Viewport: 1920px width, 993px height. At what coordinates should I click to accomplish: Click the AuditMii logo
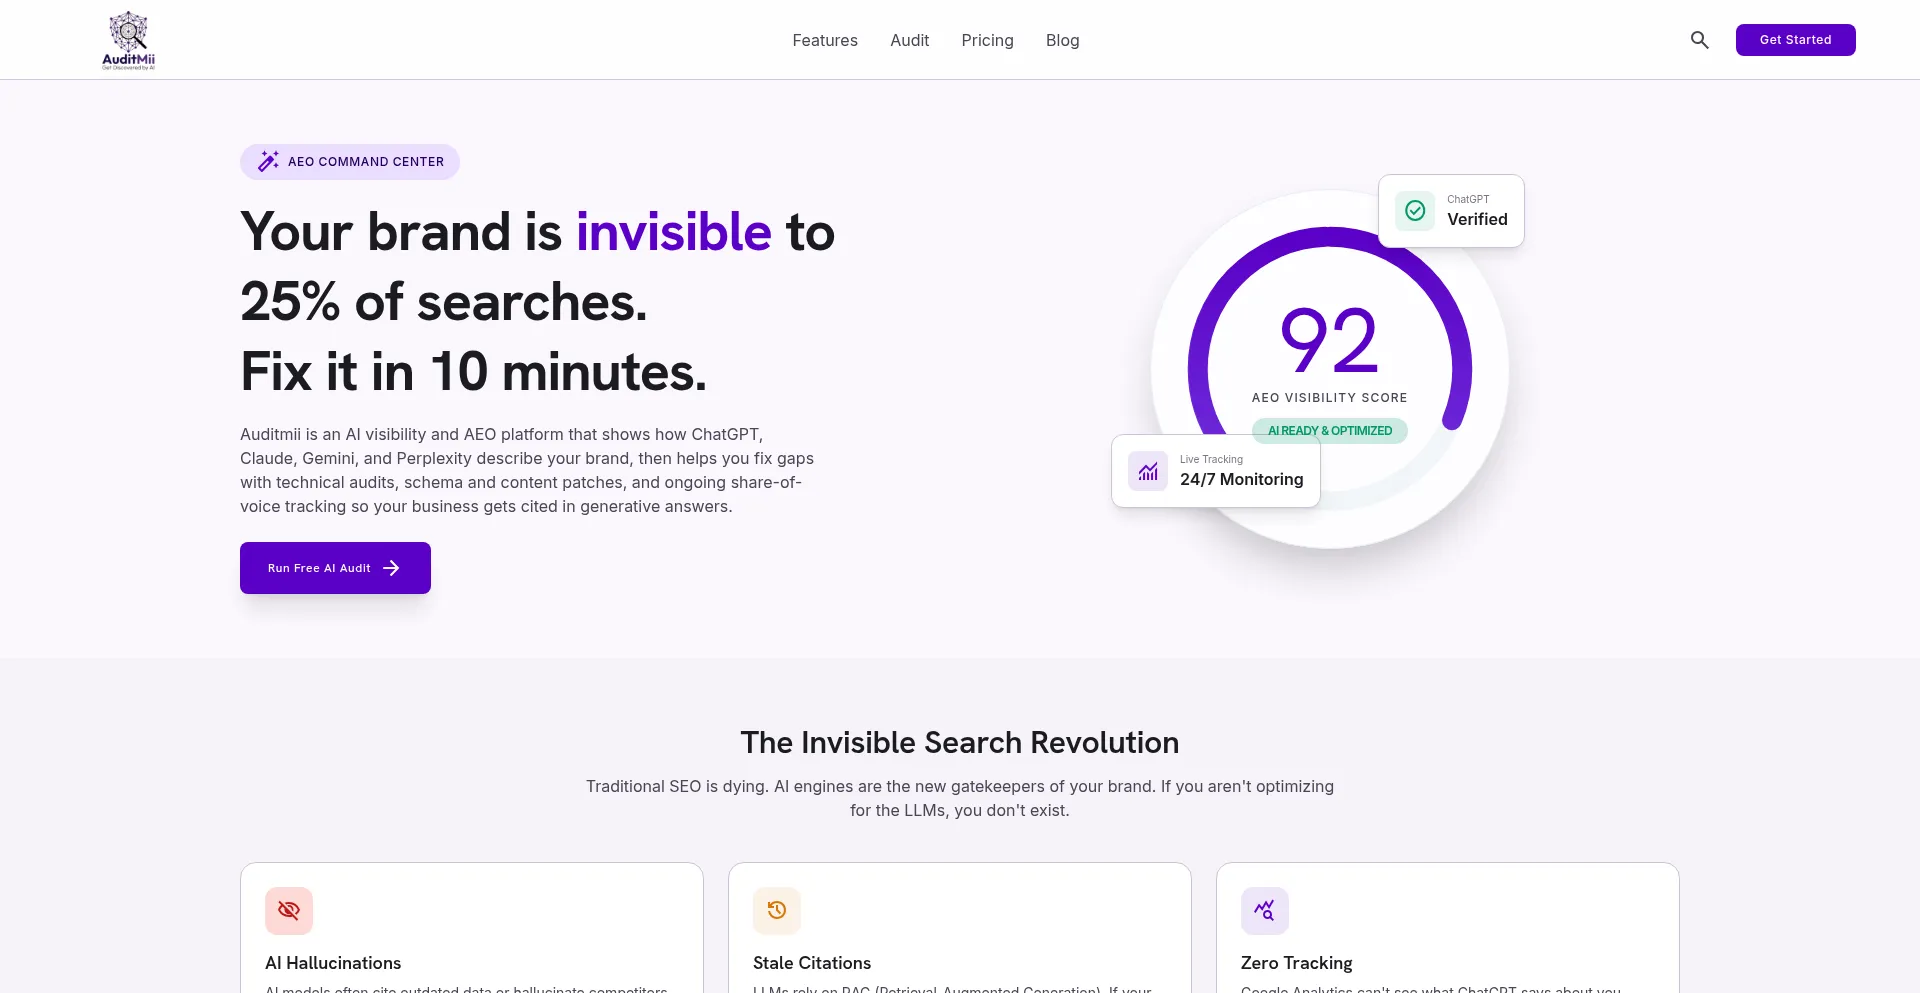coord(128,40)
